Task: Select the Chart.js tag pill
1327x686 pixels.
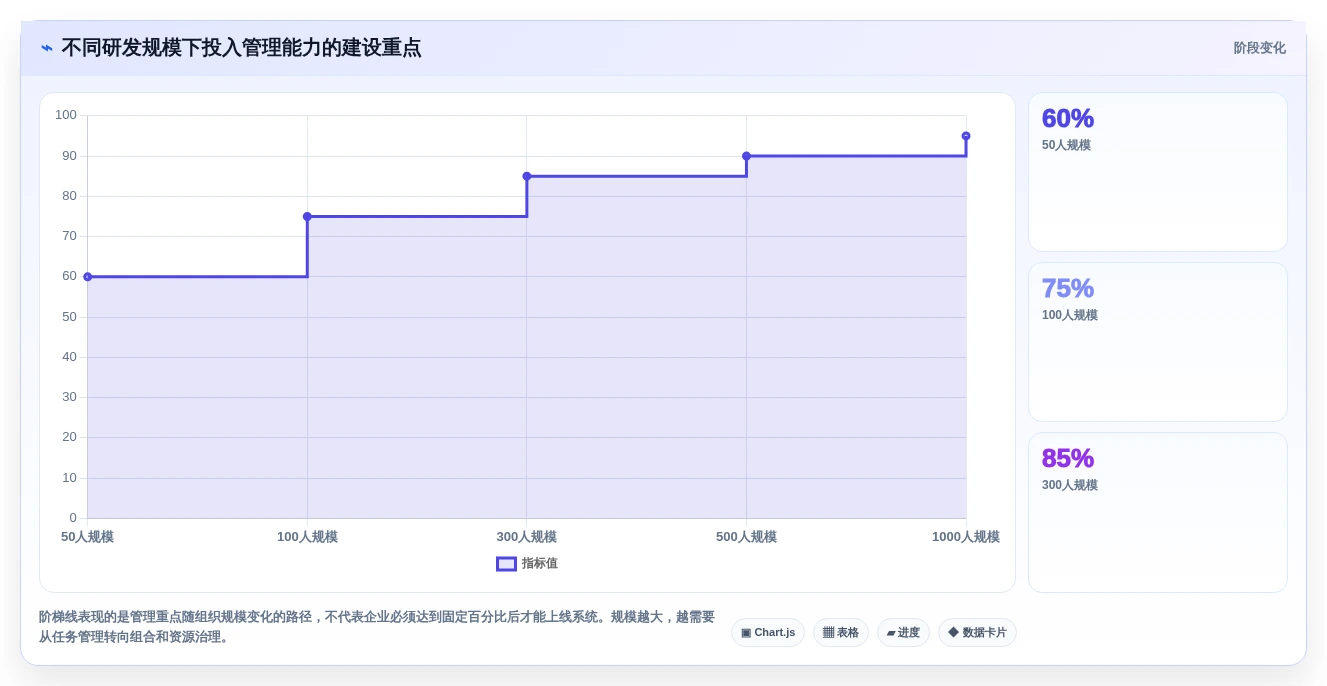Action: pyautogui.click(x=768, y=633)
